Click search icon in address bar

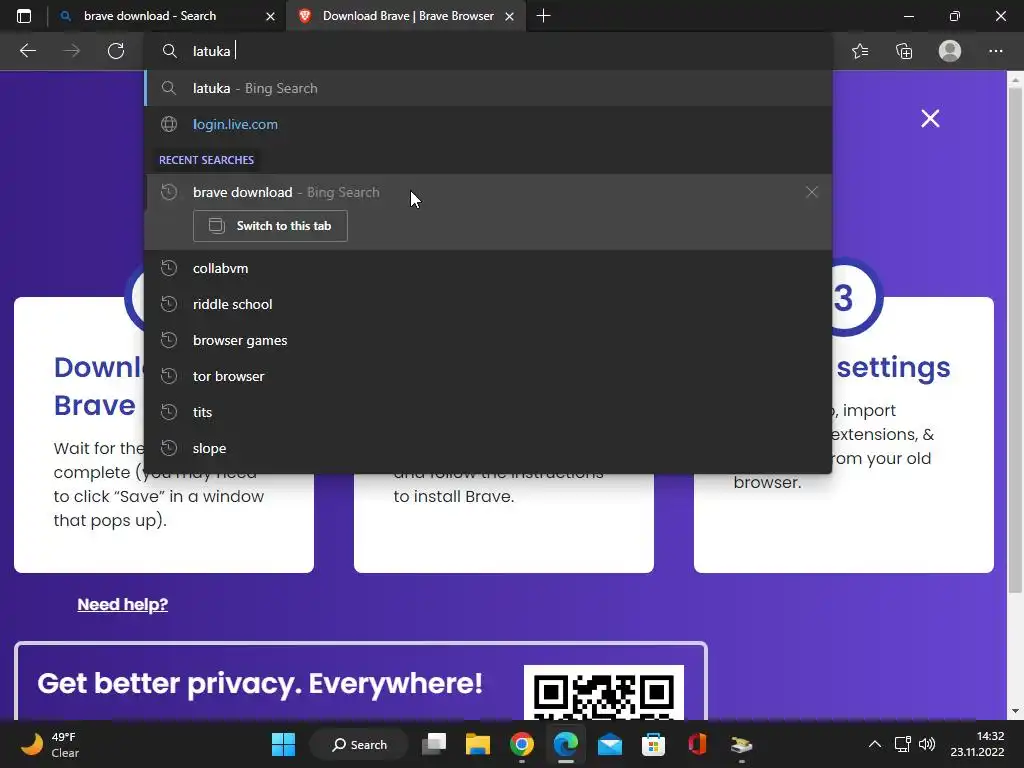click(170, 51)
